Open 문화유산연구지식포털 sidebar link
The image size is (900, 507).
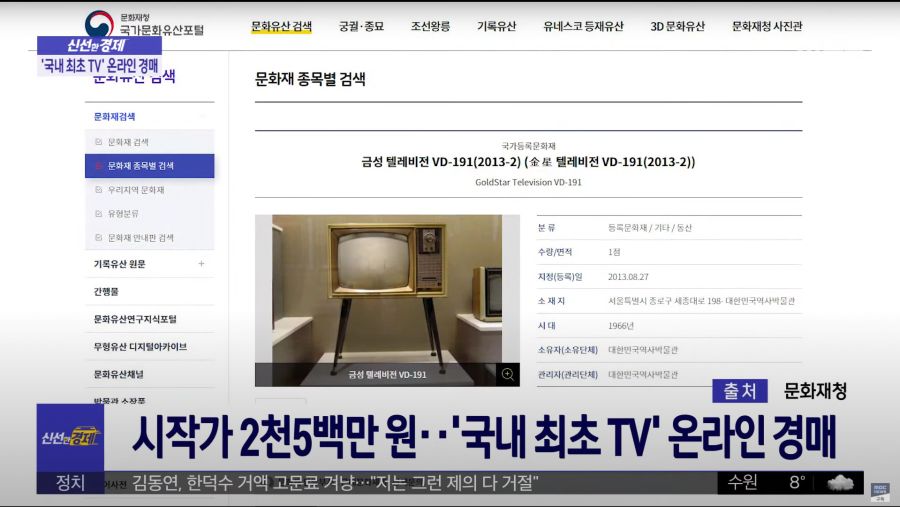tap(135, 319)
